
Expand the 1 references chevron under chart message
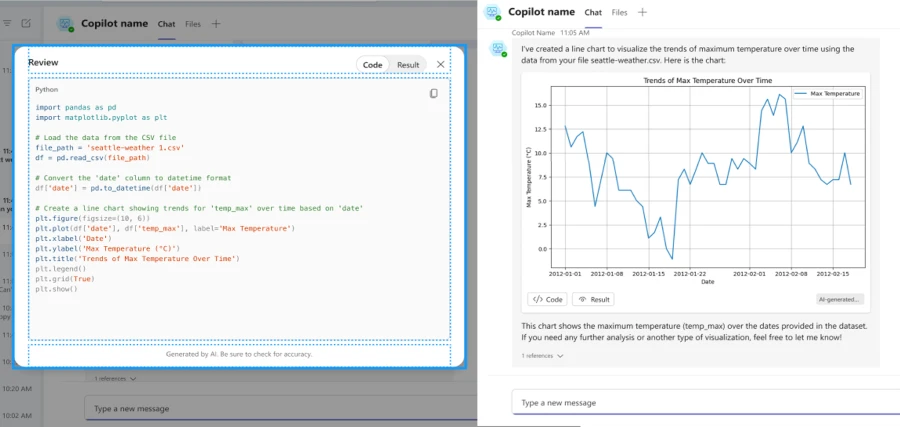(x=560, y=355)
